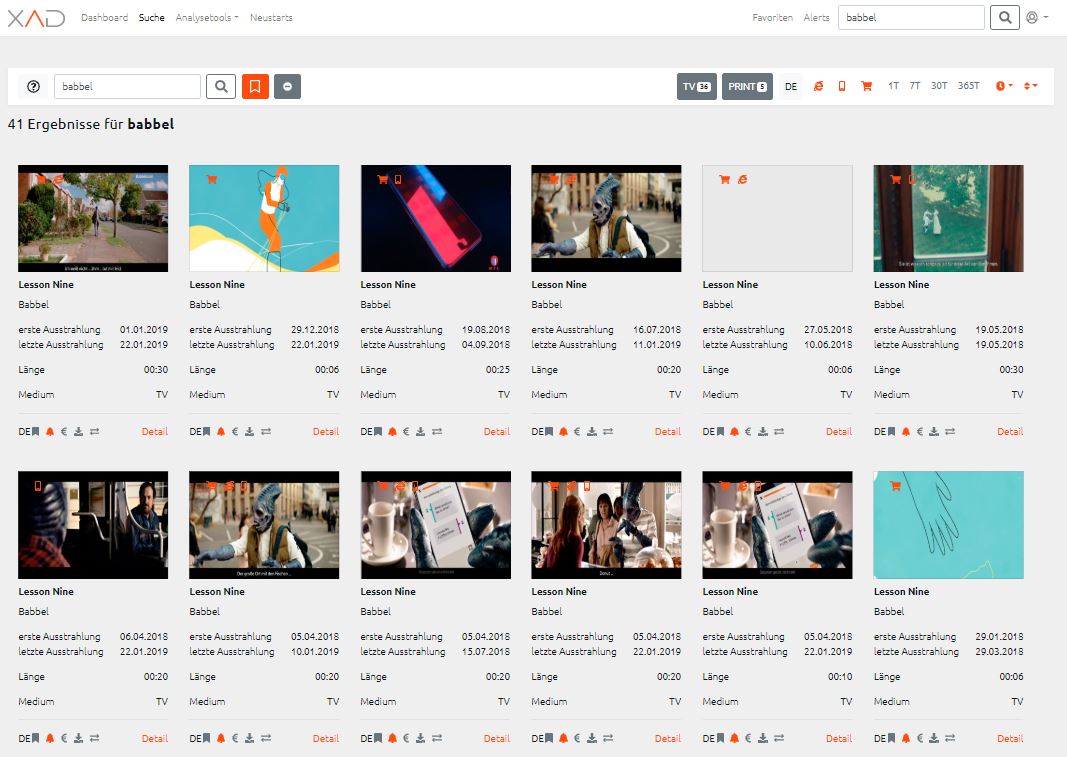Screen dimensions: 1067x757
Task: Set alert bell on spot first aired 29.12.2018
Action: pyautogui.click(x=220, y=432)
